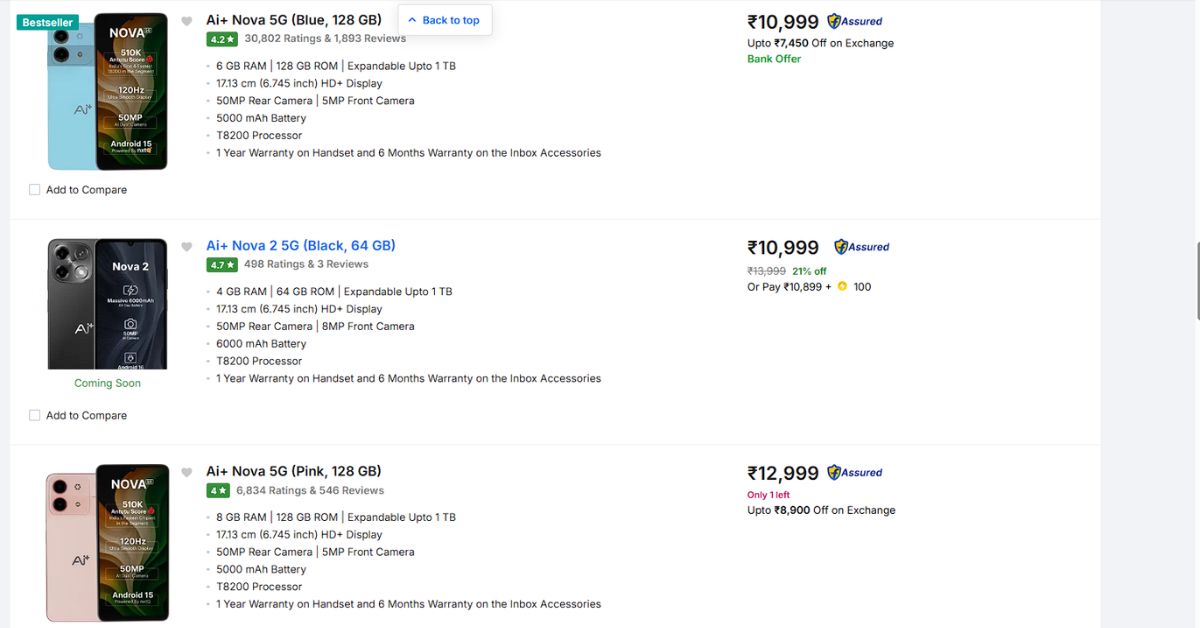Screen dimensions: 1200x628
Task: Click the blue Nova 5G phone image
Action: tap(108, 92)
